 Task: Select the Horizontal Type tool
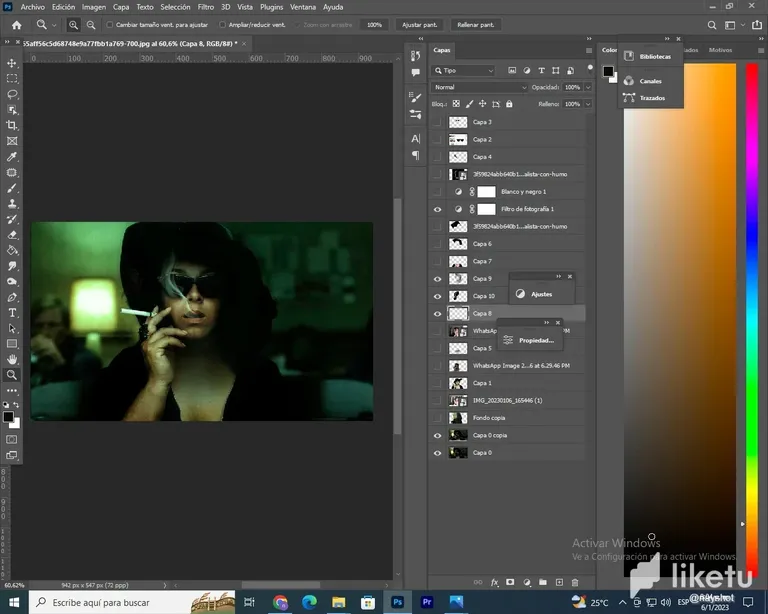click(x=12, y=313)
